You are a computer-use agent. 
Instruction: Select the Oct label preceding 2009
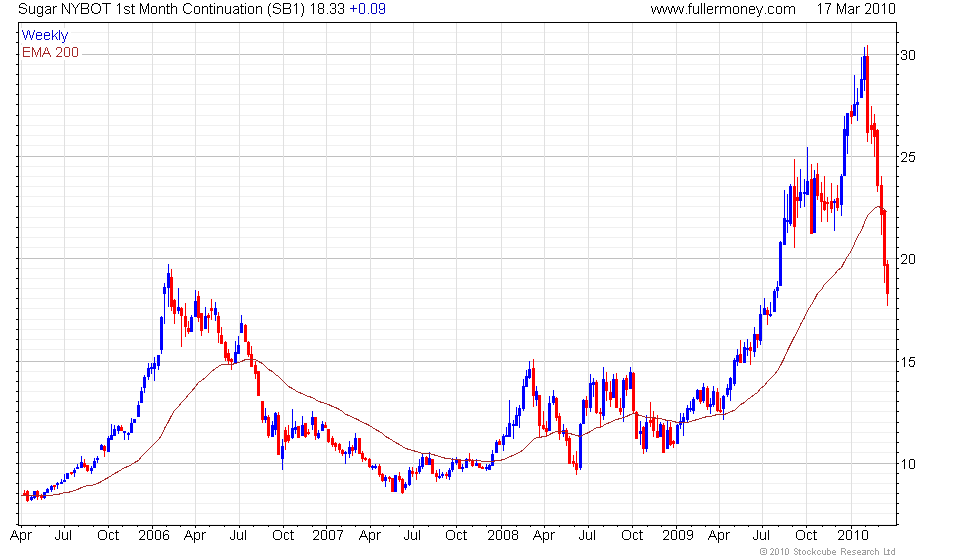(632, 535)
